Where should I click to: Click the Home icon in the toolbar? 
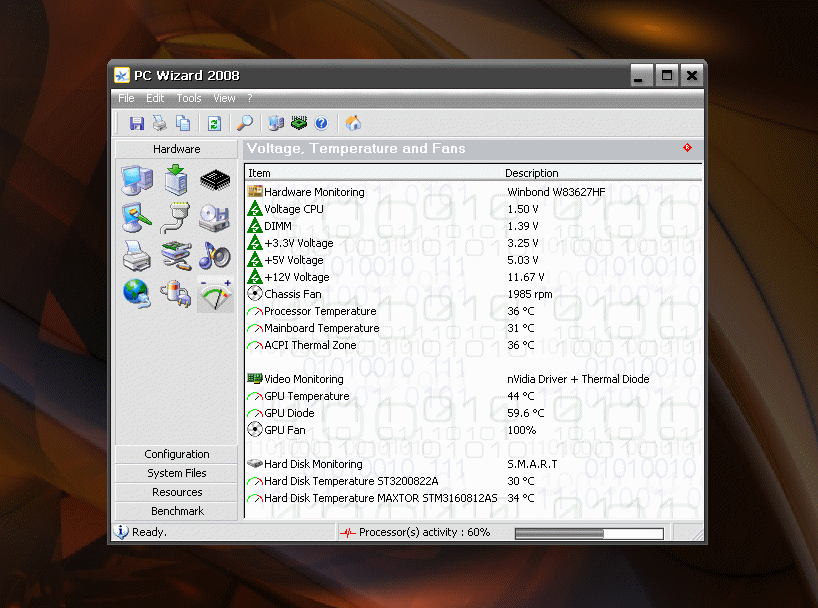click(352, 123)
